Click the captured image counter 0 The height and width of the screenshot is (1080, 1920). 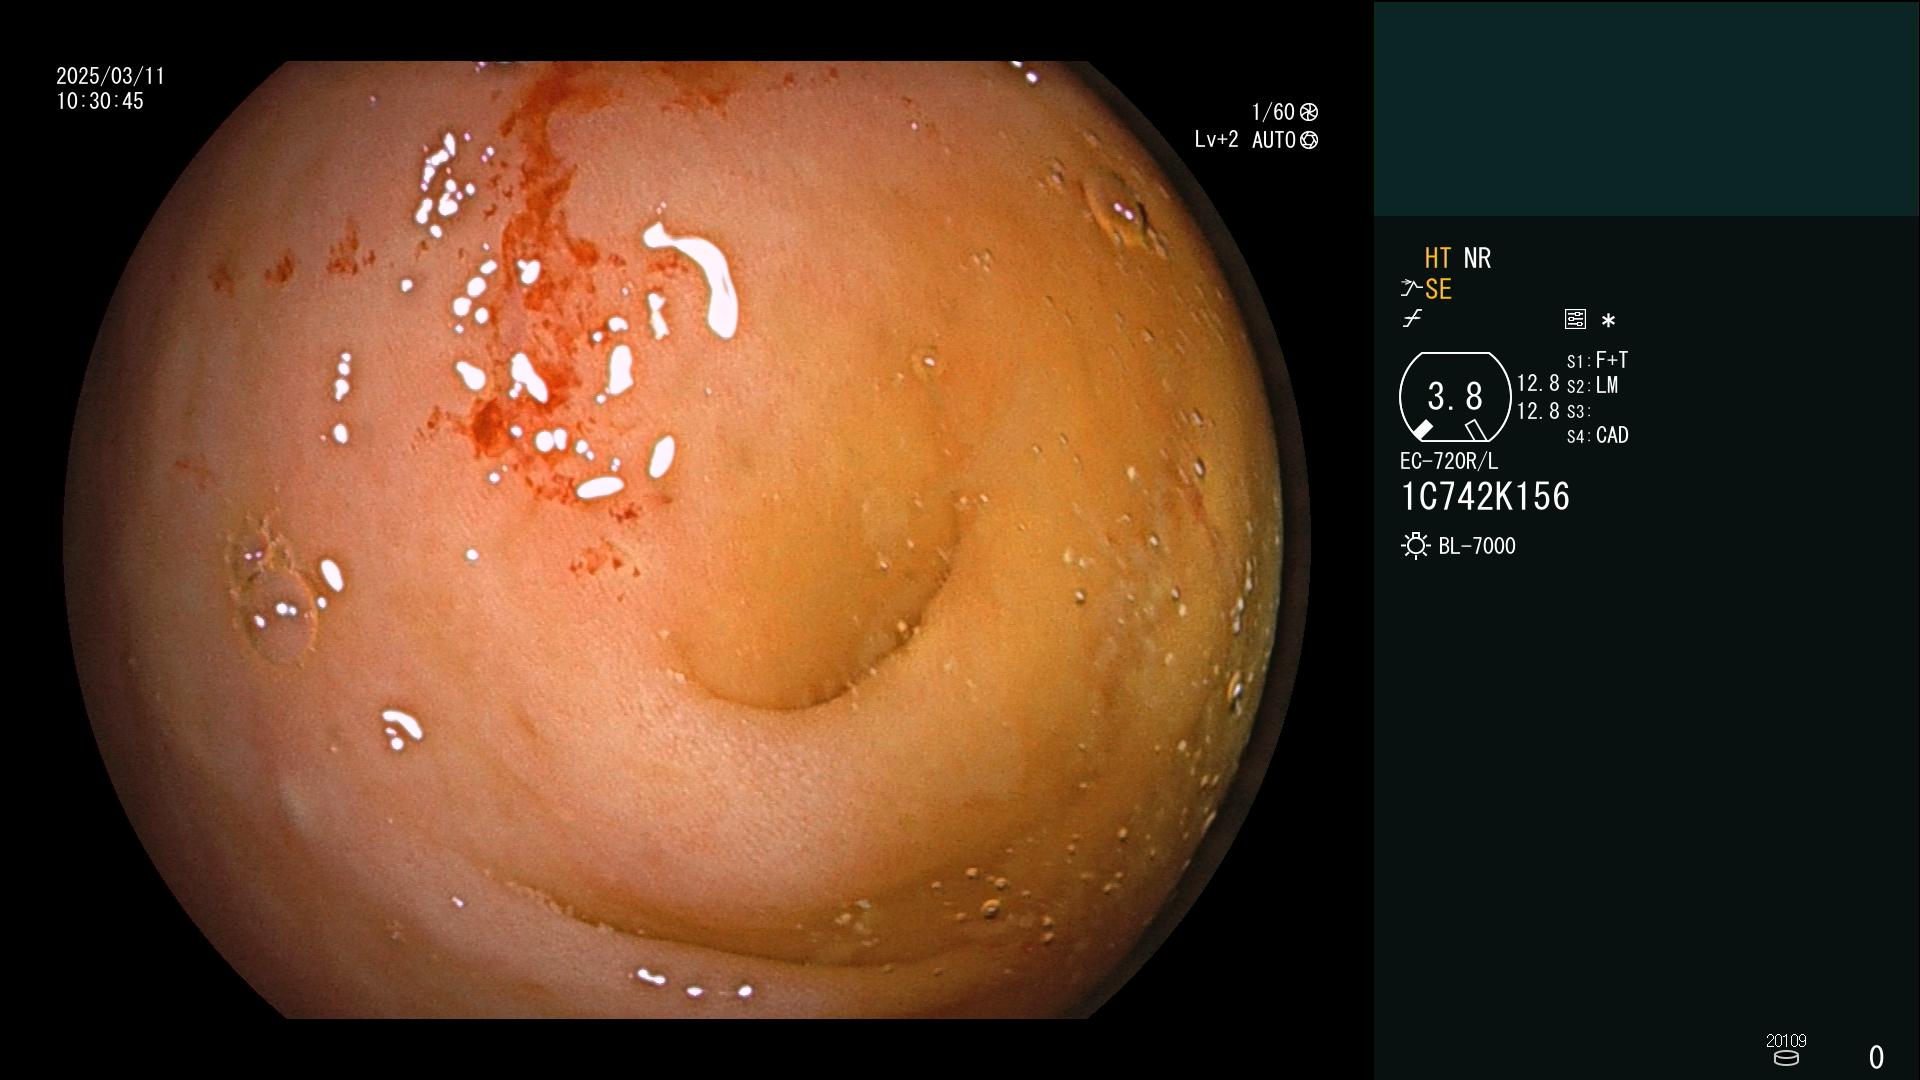tap(1877, 1057)
